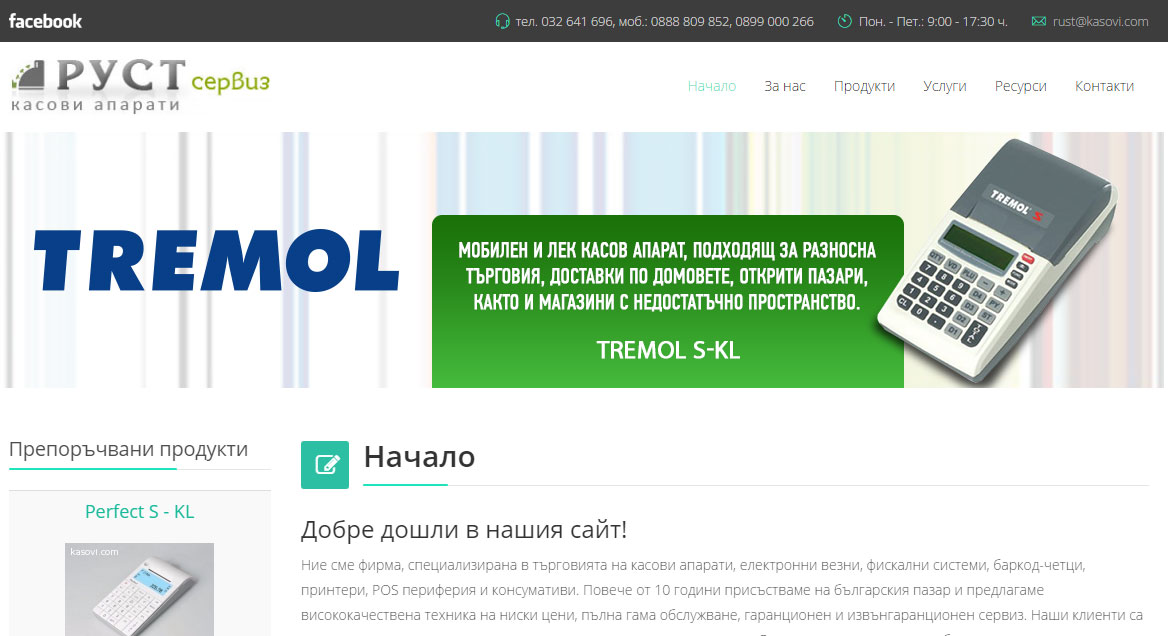Click the rust@kasovi.com email address
This screenshot has width=1168, height=636.
(x=1100, y=21)
